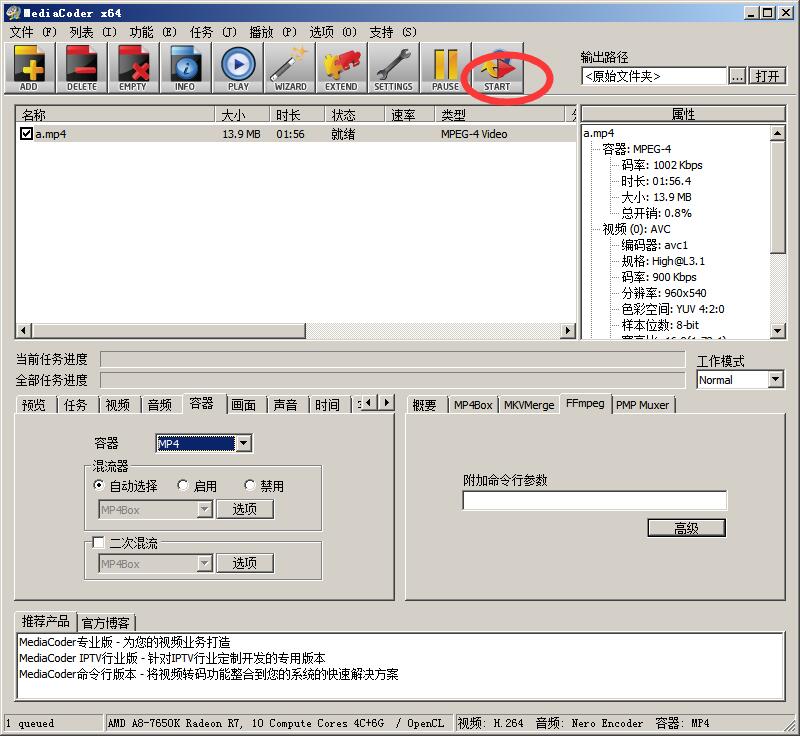The image size is (800, 736).
Task: Enable the 二次混流 checkbox
Action: click(98, 542)
